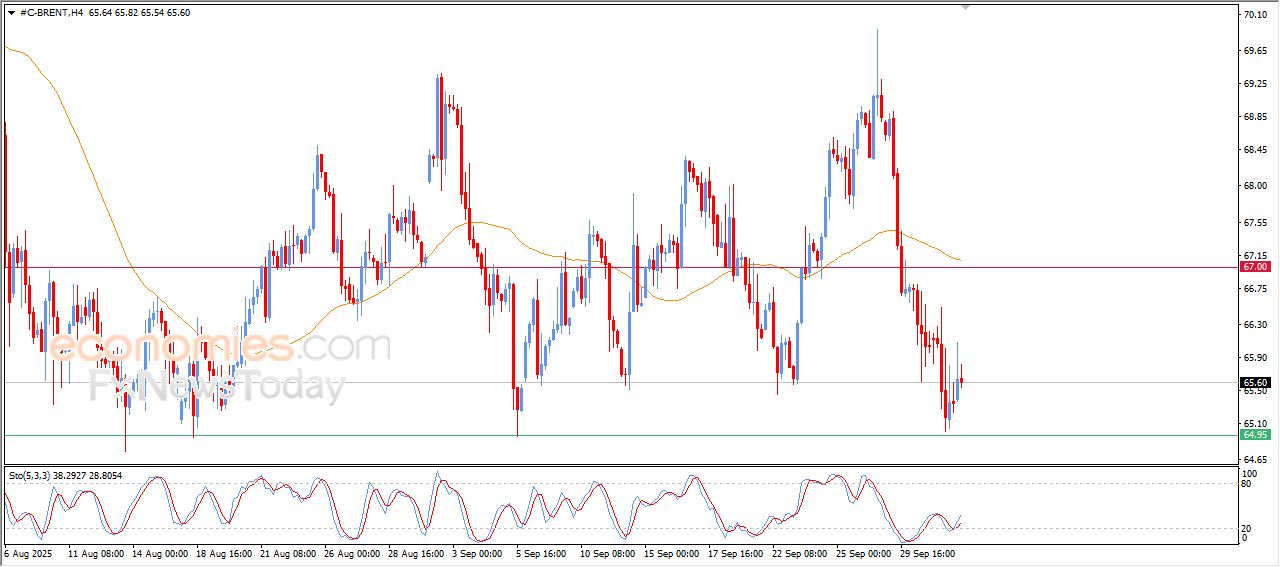
Task: Click the gray chart shift triangle marker
Action: tap(965, 7)
